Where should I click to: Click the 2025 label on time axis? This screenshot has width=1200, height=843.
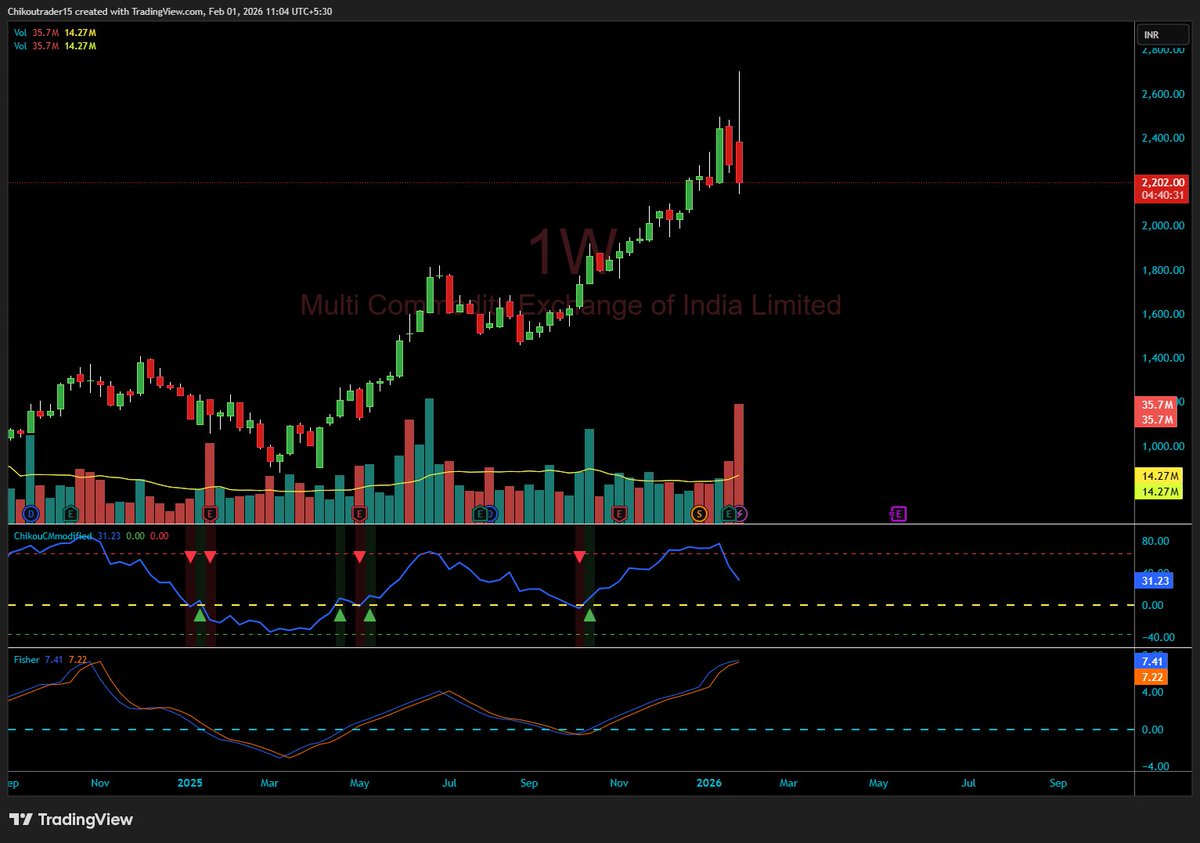pos(190,783)
